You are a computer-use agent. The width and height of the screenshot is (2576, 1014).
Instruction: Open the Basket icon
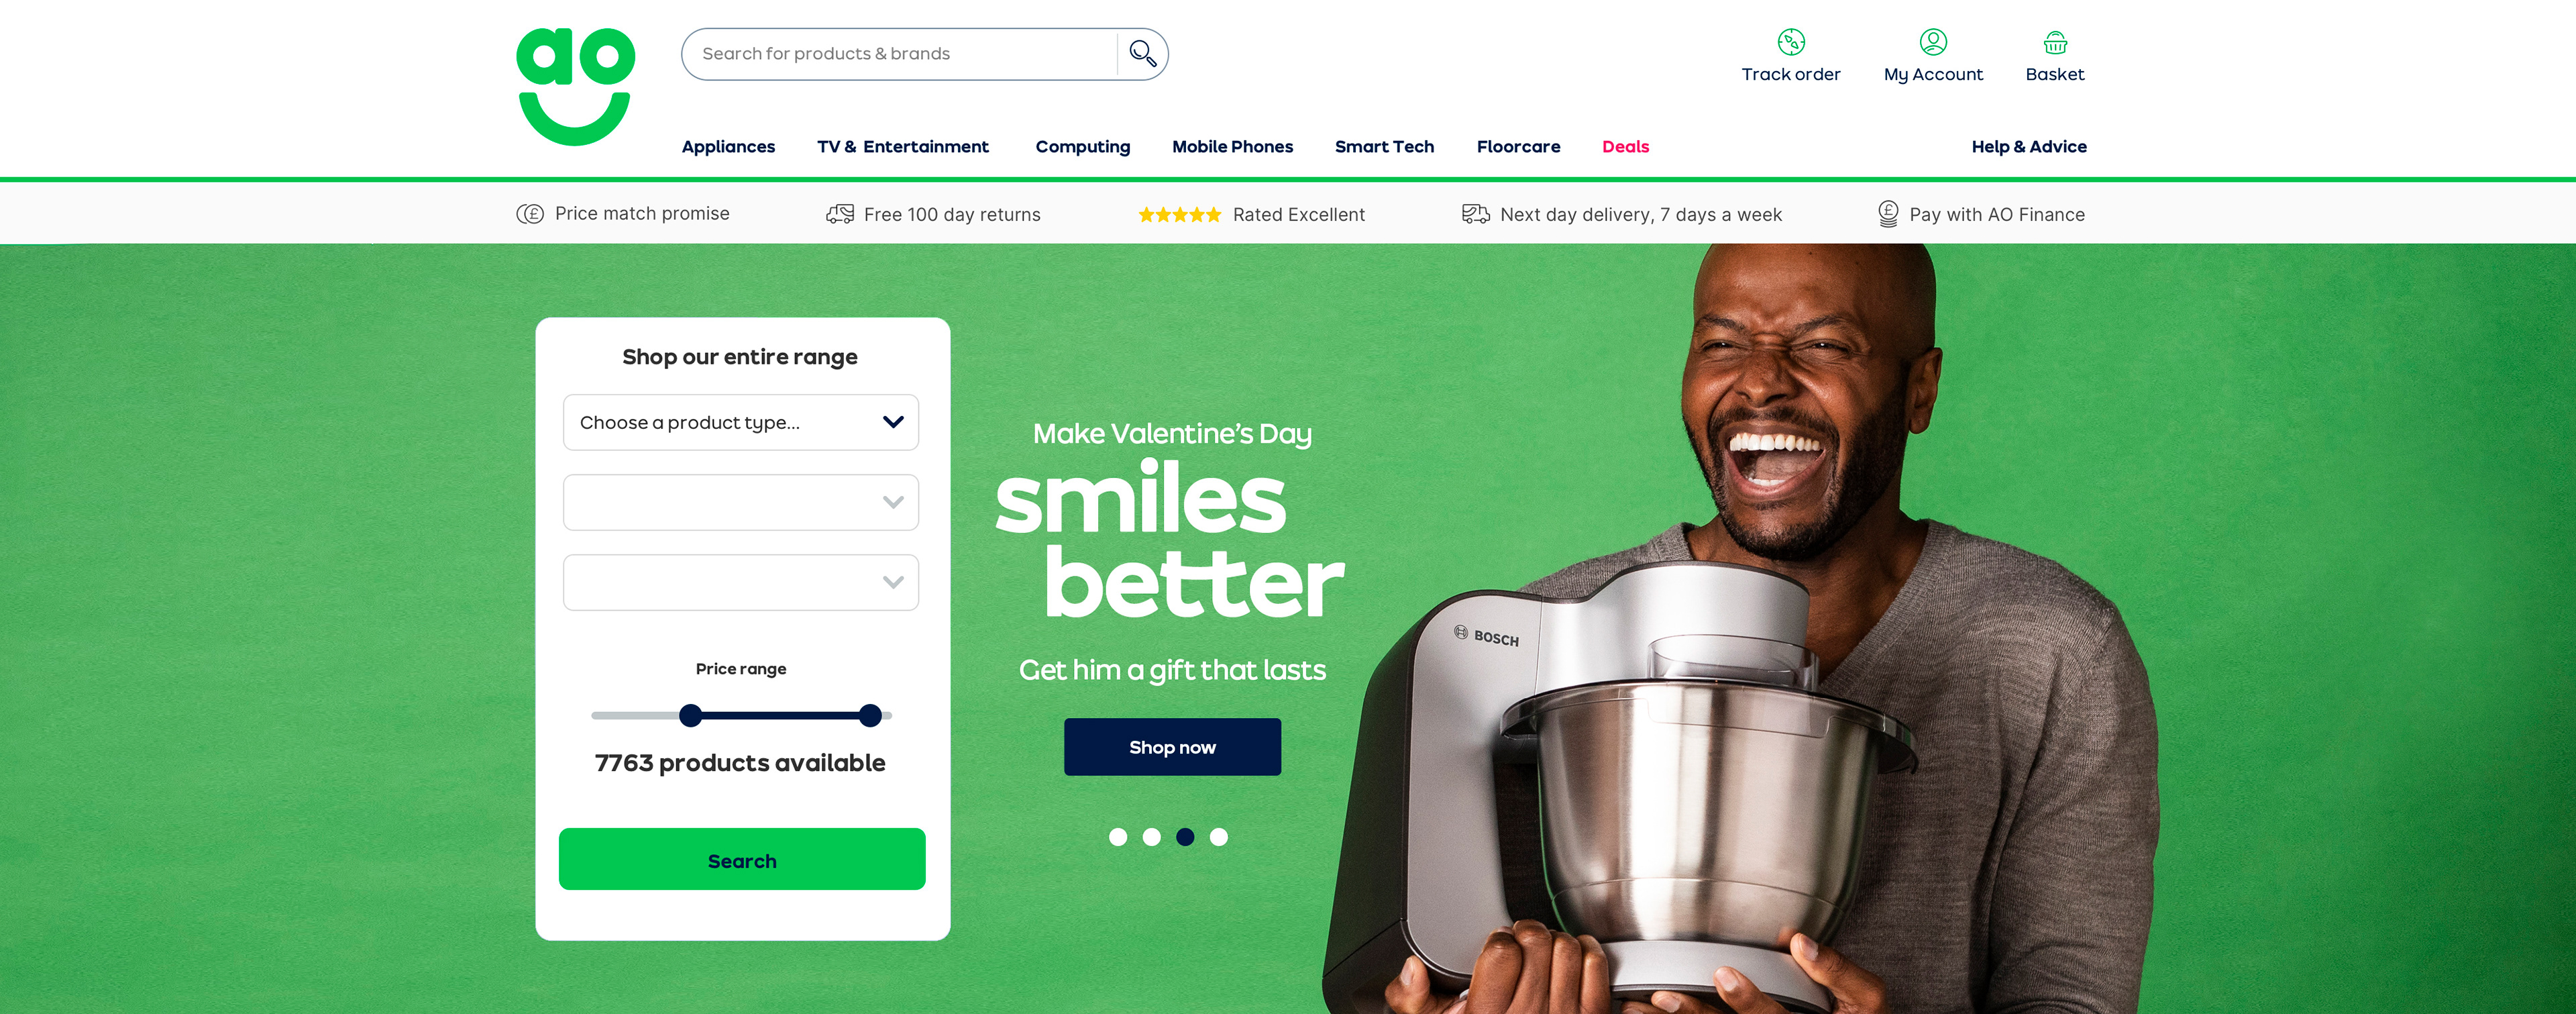coord(2054,43)
